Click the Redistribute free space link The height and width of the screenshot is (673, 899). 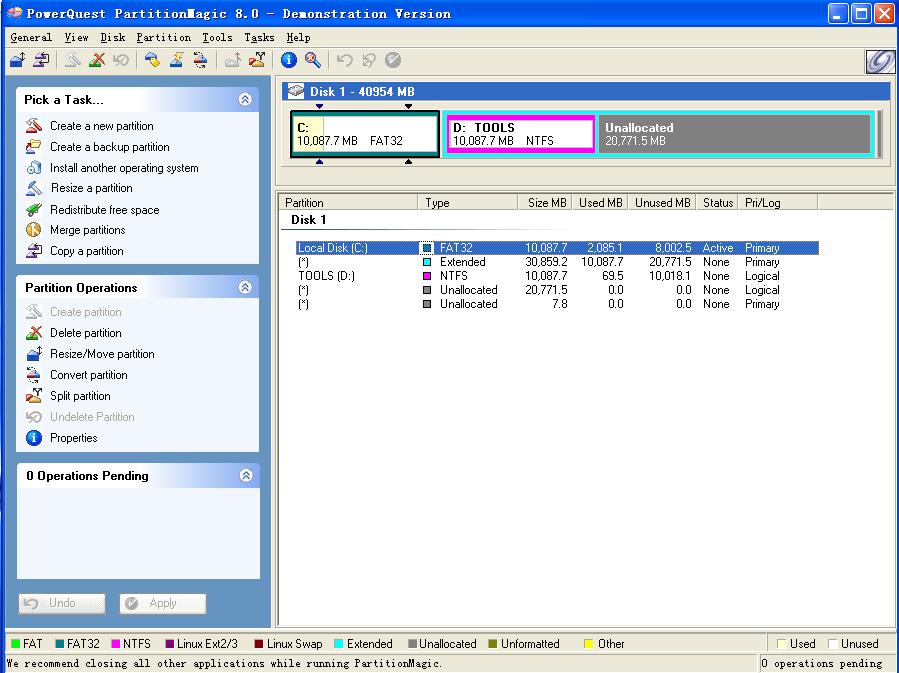pyautogui.click(x=104, y=210)
